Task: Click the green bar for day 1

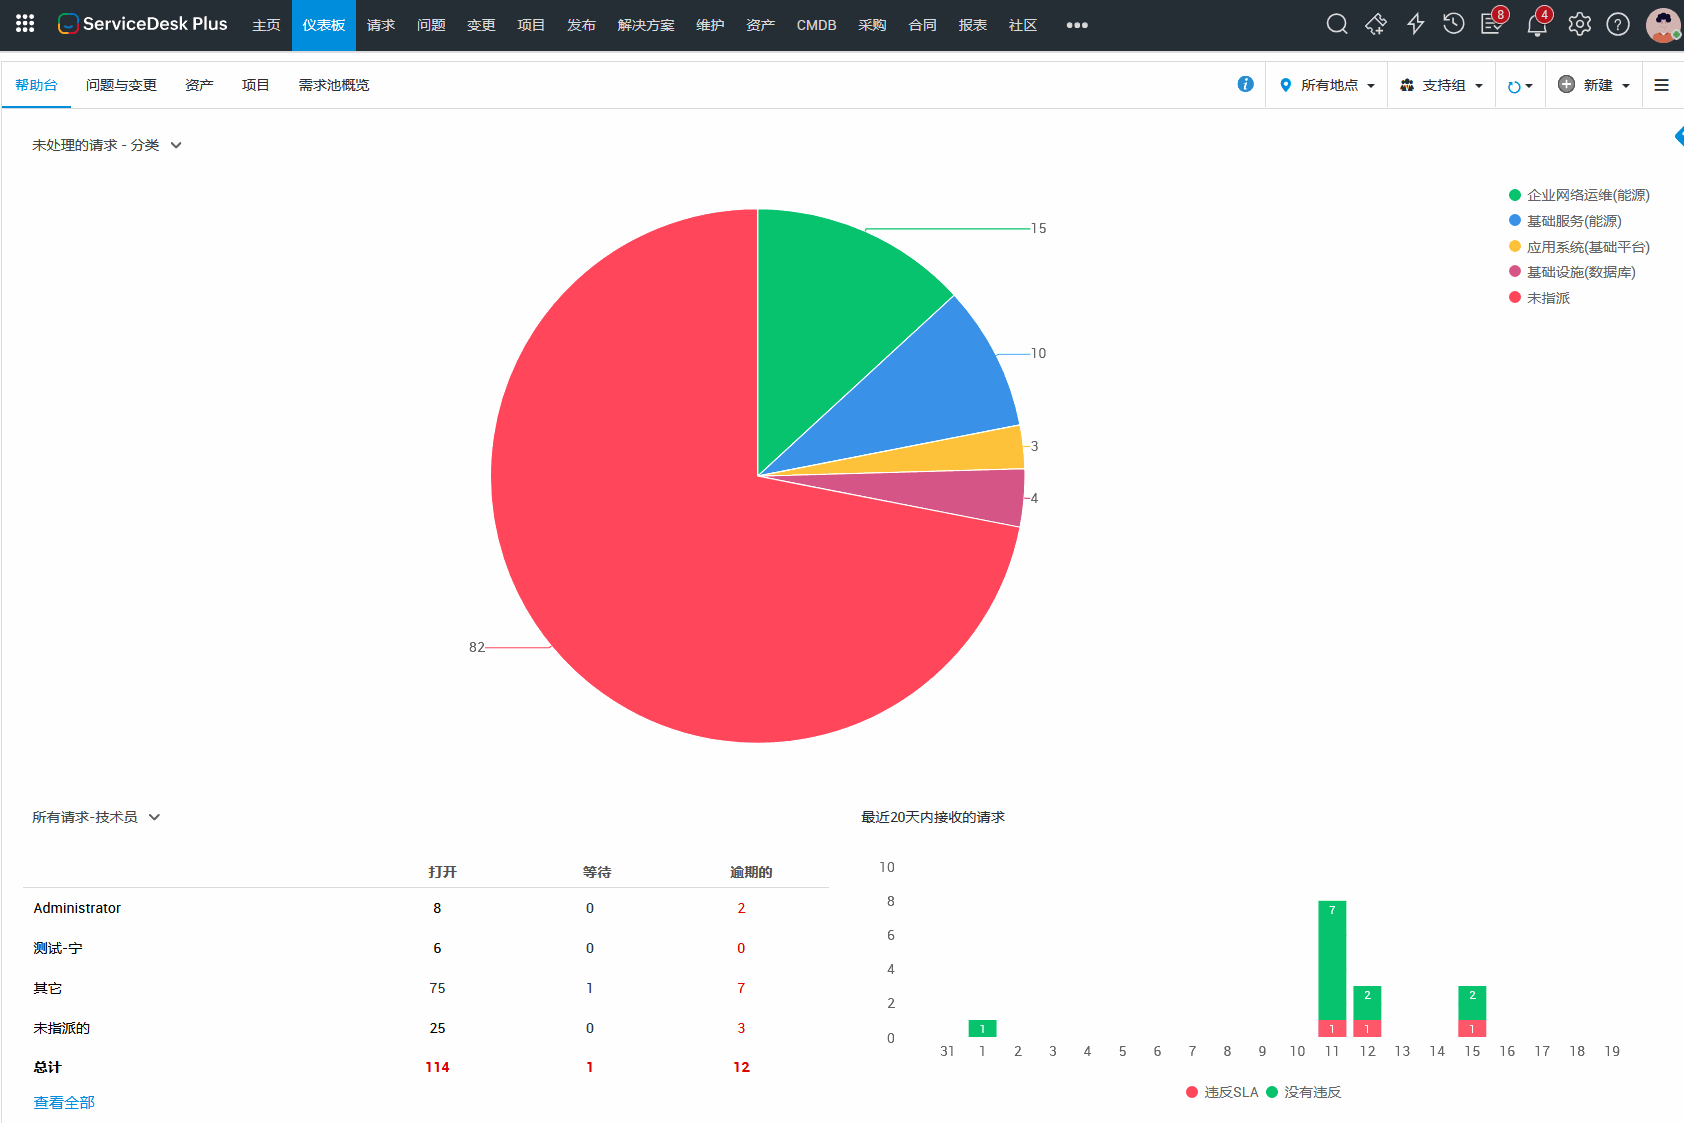Action: click(982, 1028)
